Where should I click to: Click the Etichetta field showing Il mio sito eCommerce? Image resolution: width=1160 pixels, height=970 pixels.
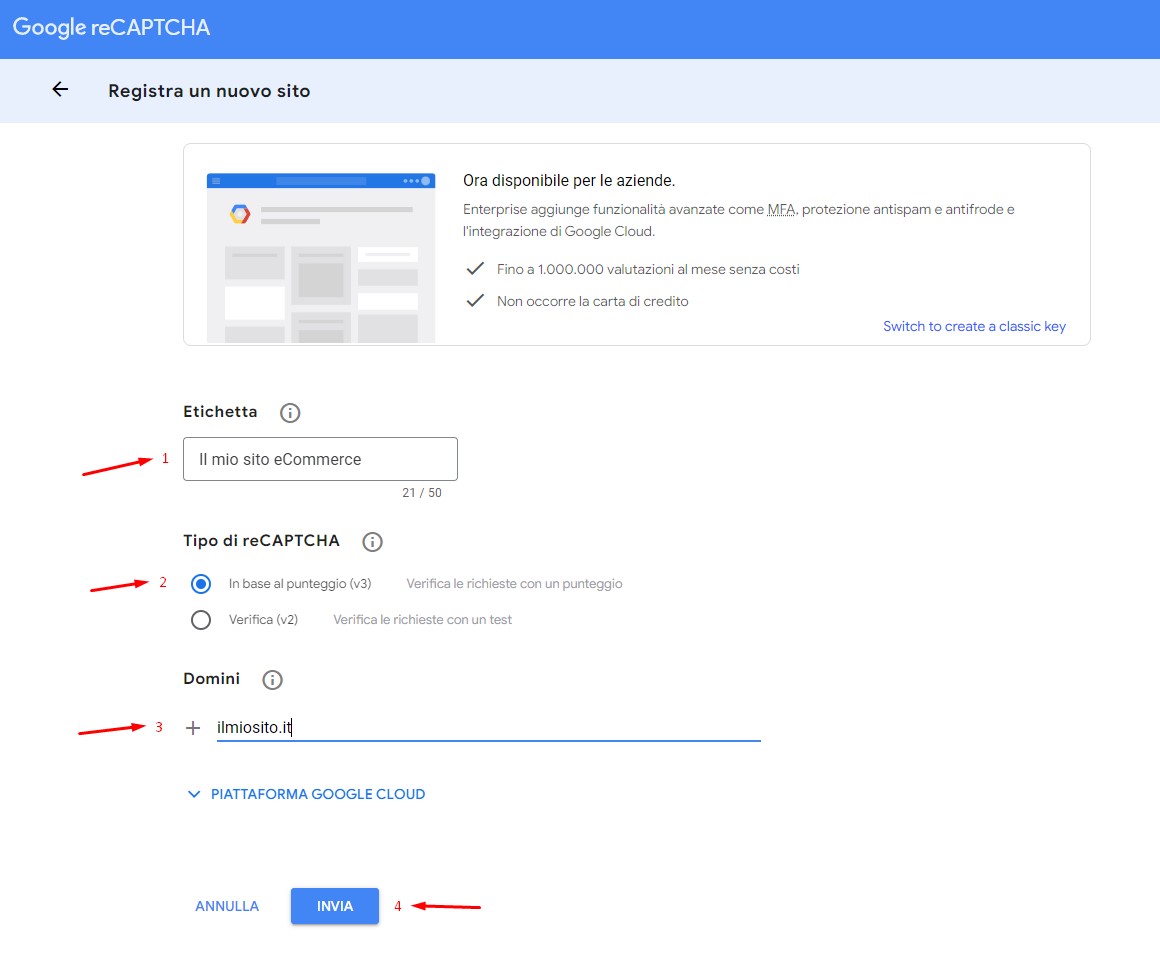click(x=319, y=459)
